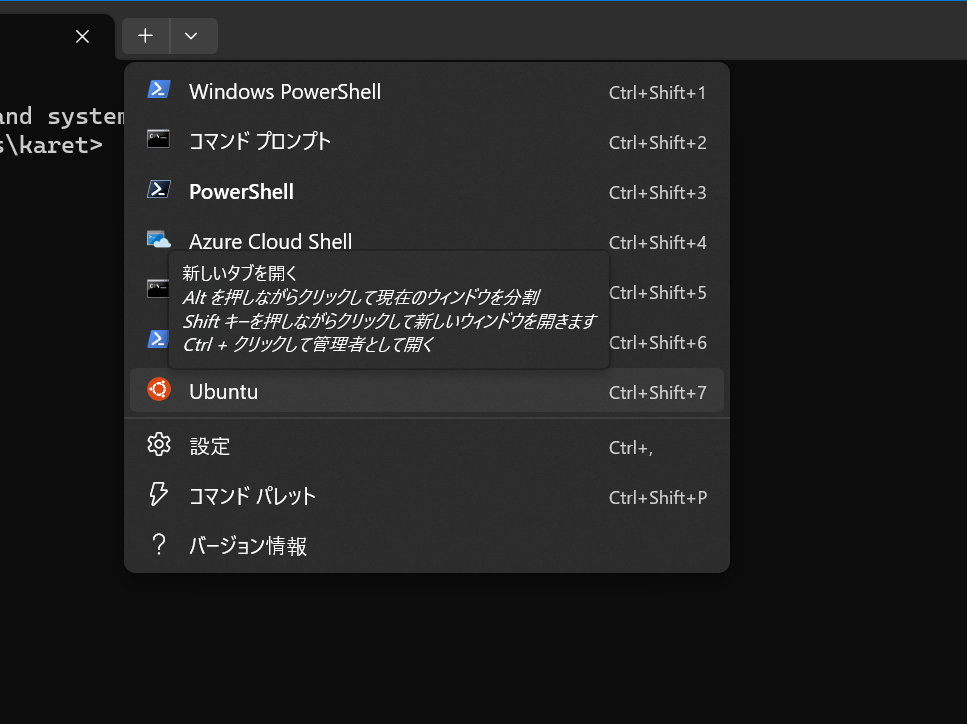Click the Windows PowerShell blue icon

pyautogui.click(x=158, y=89)
